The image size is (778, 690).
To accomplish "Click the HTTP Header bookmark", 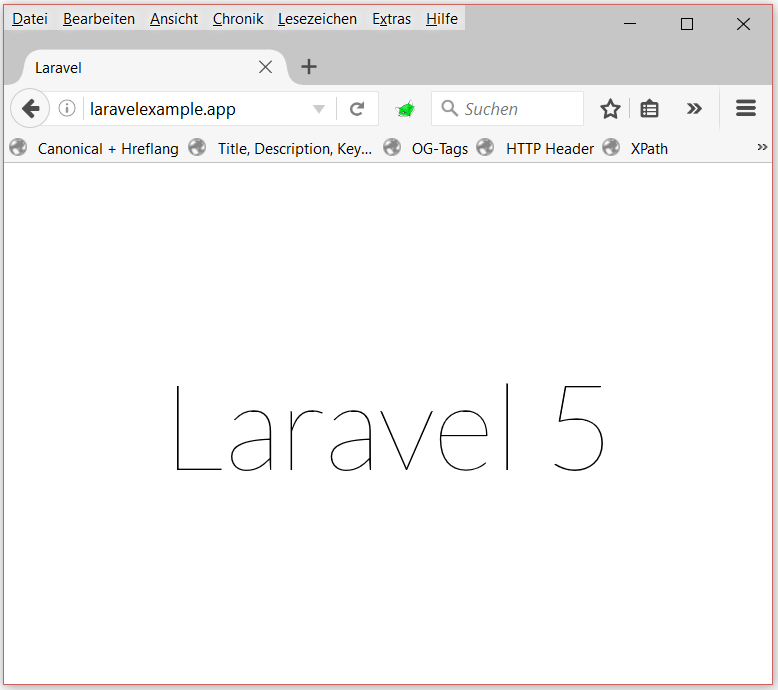I will coord(535,148).
